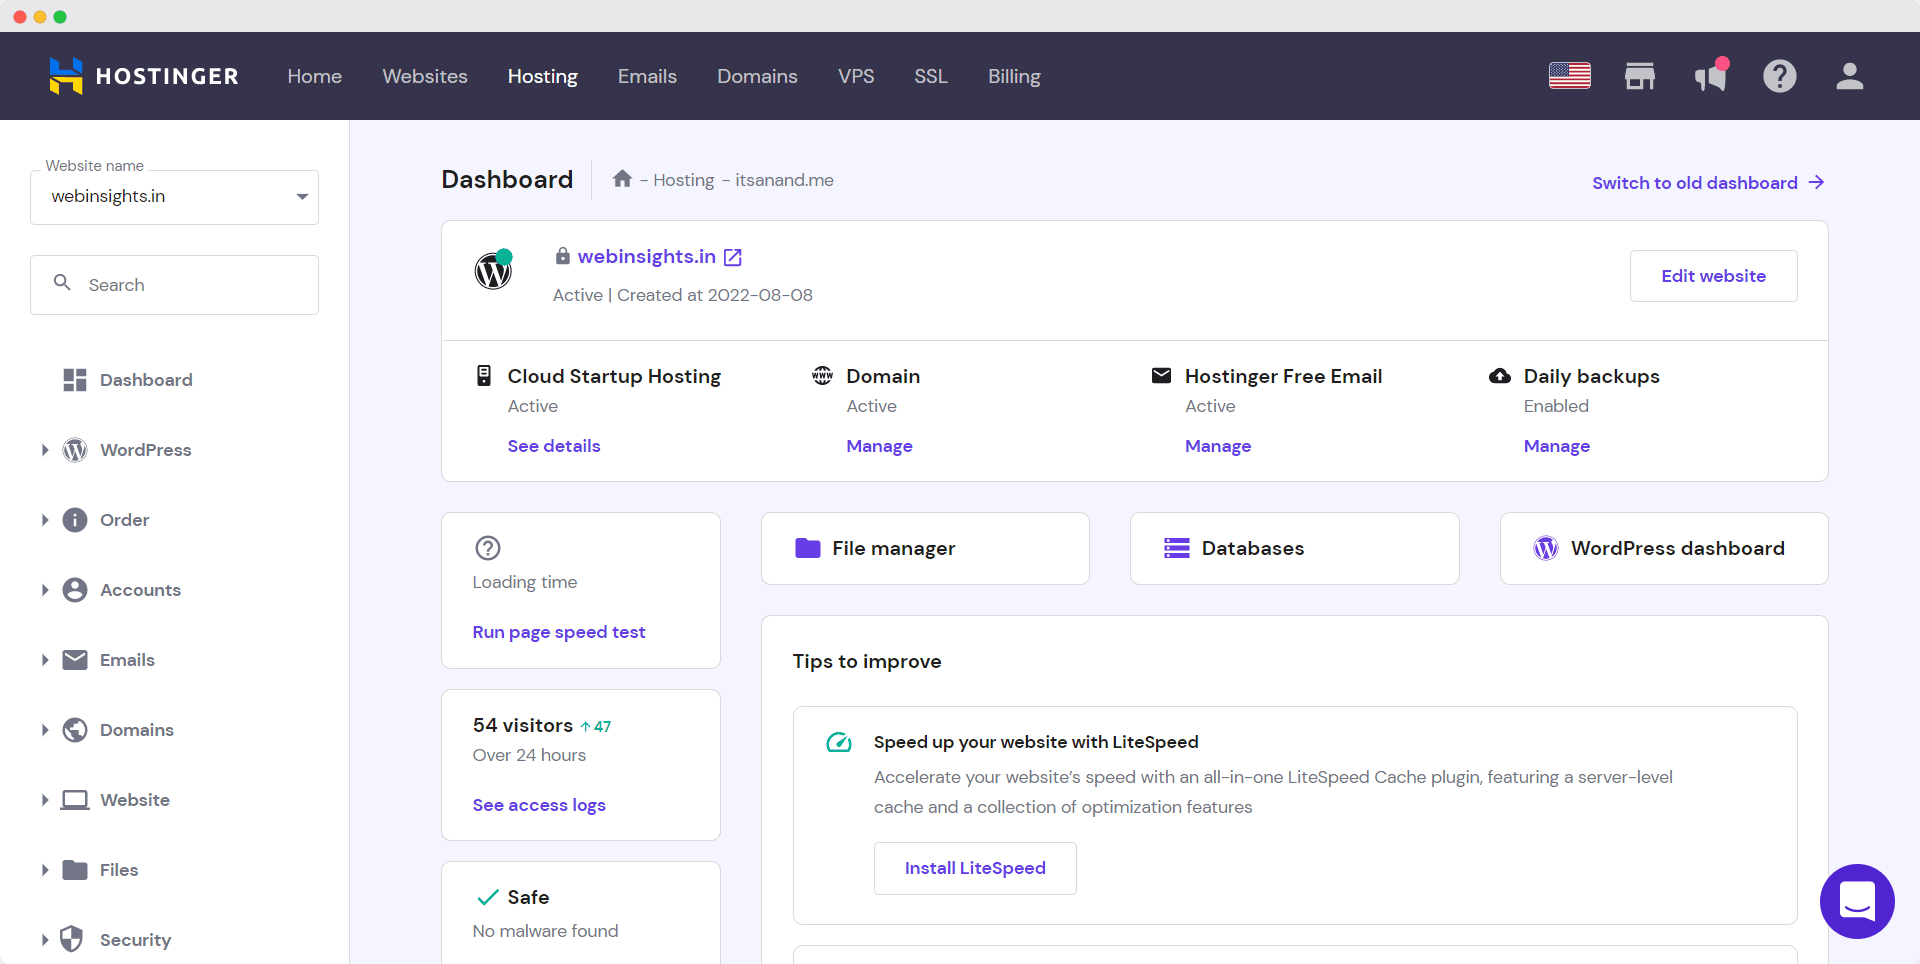Screen dimensions: 1920x964
Task: Click the Domain www globe icon
Action: click(823, 376)
